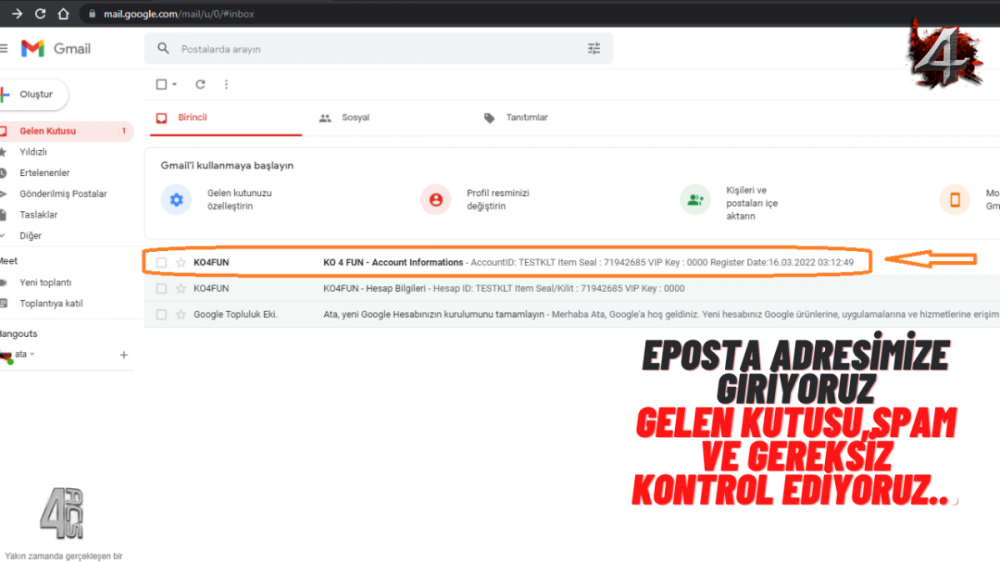
Task: Reload the page with the browser refresh icon
Action: tap(40, 13)
